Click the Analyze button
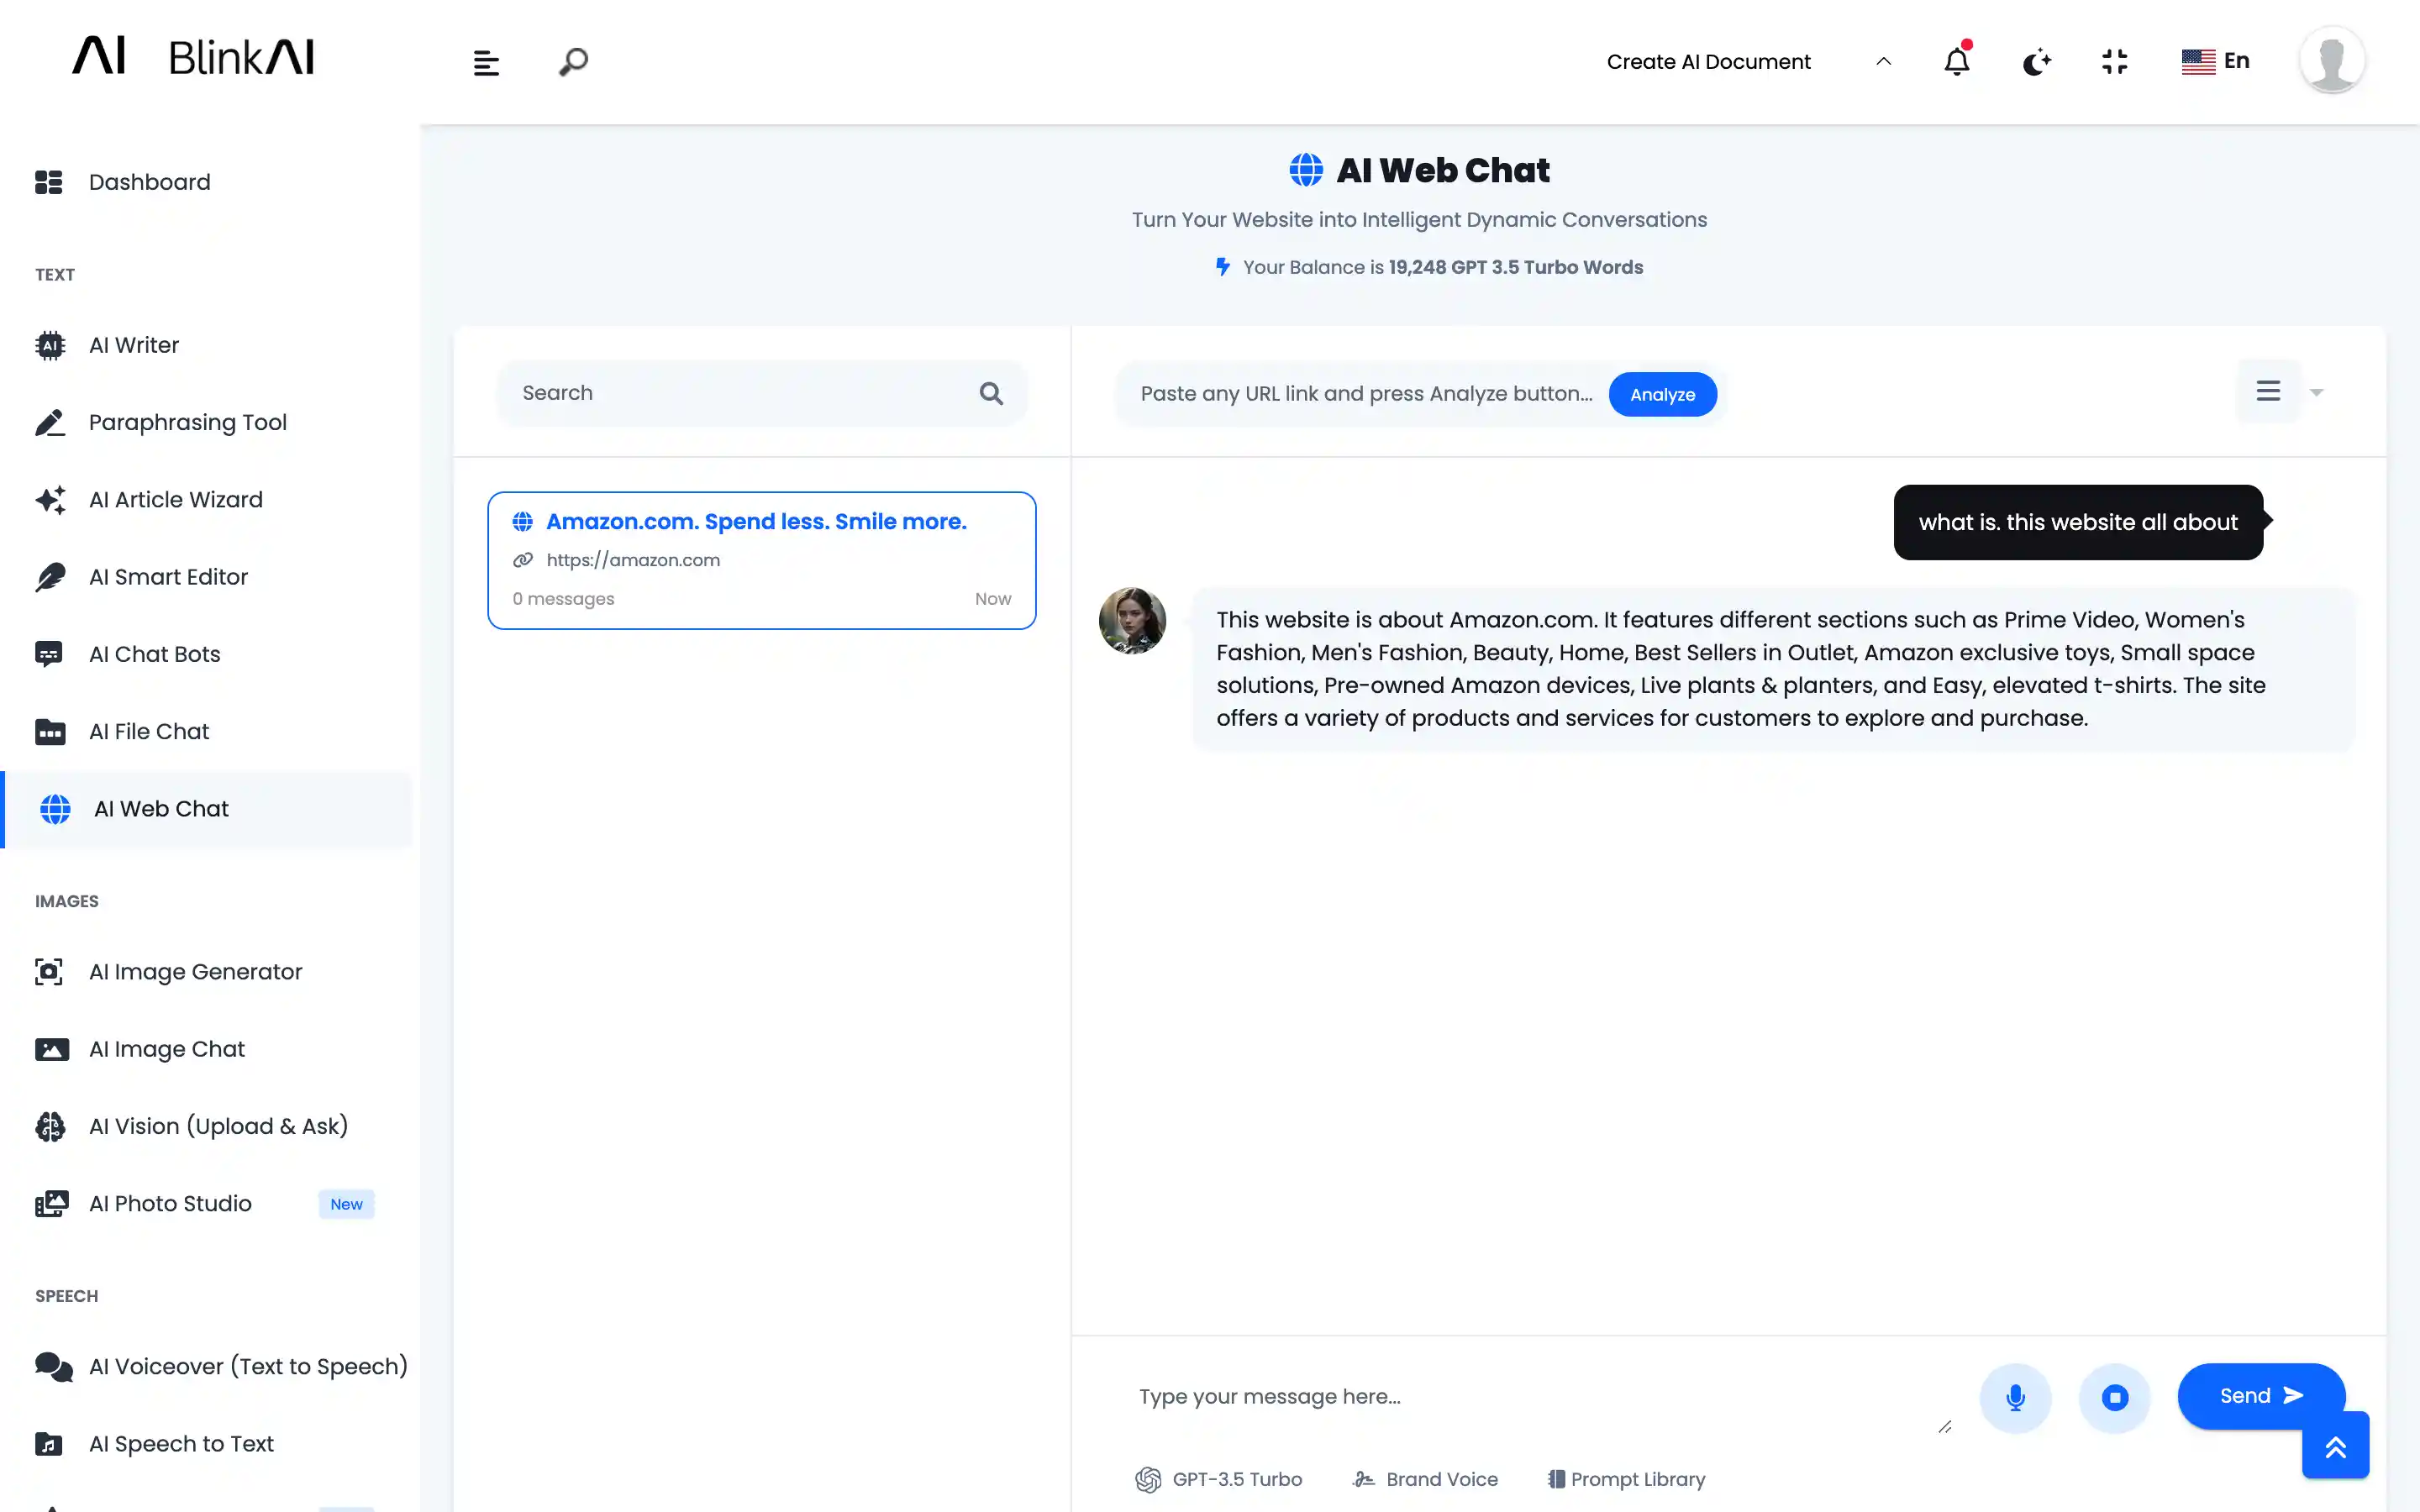The image size is (2420, 1512). (x=1660, y=392)
